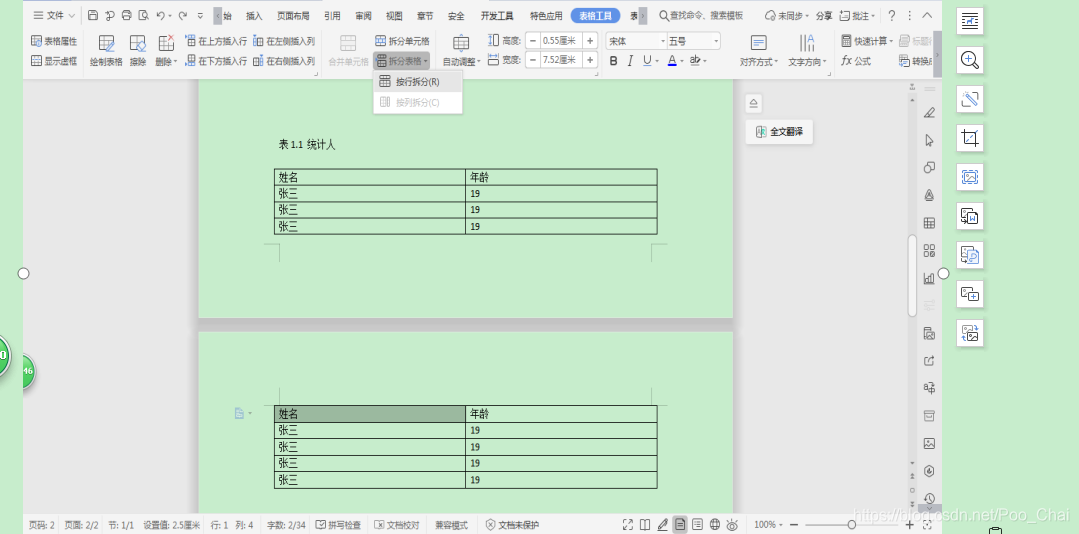Expand the 删除 delete dropdown
1079x534 pixels.
tap(166, 61)
